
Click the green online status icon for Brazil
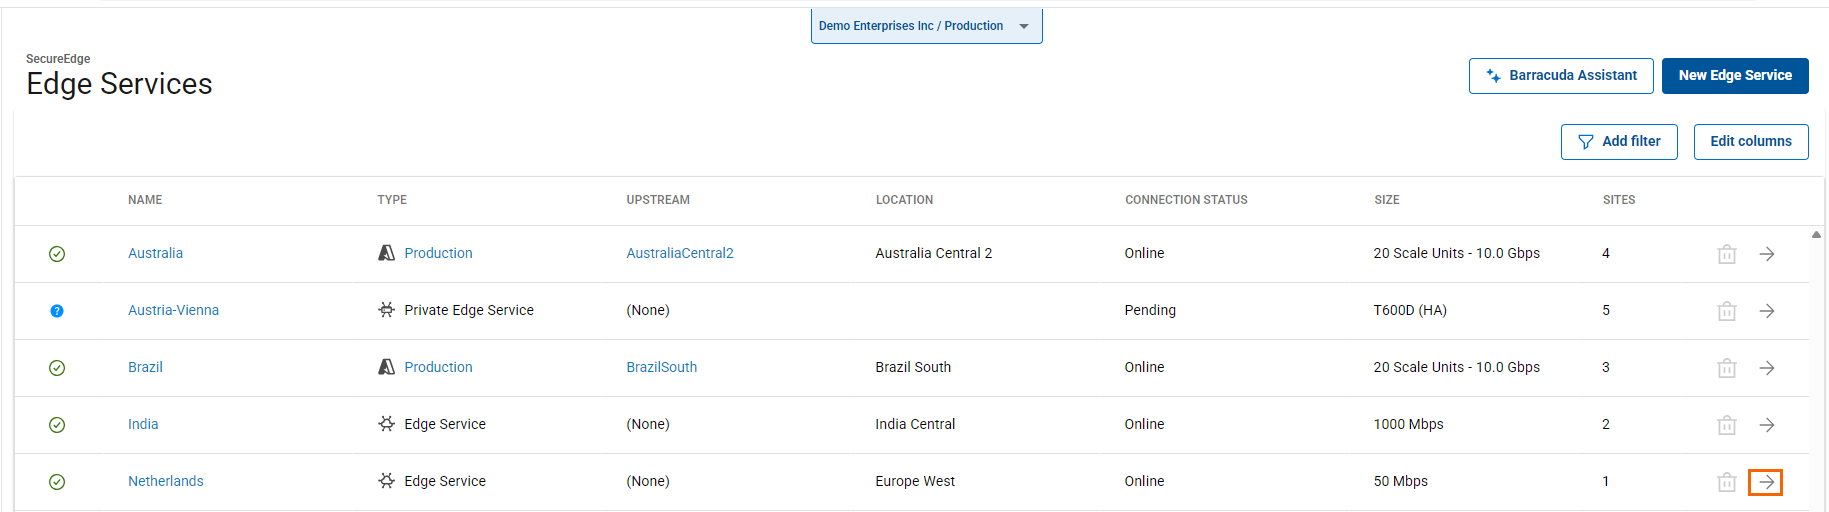coord(57,368)
